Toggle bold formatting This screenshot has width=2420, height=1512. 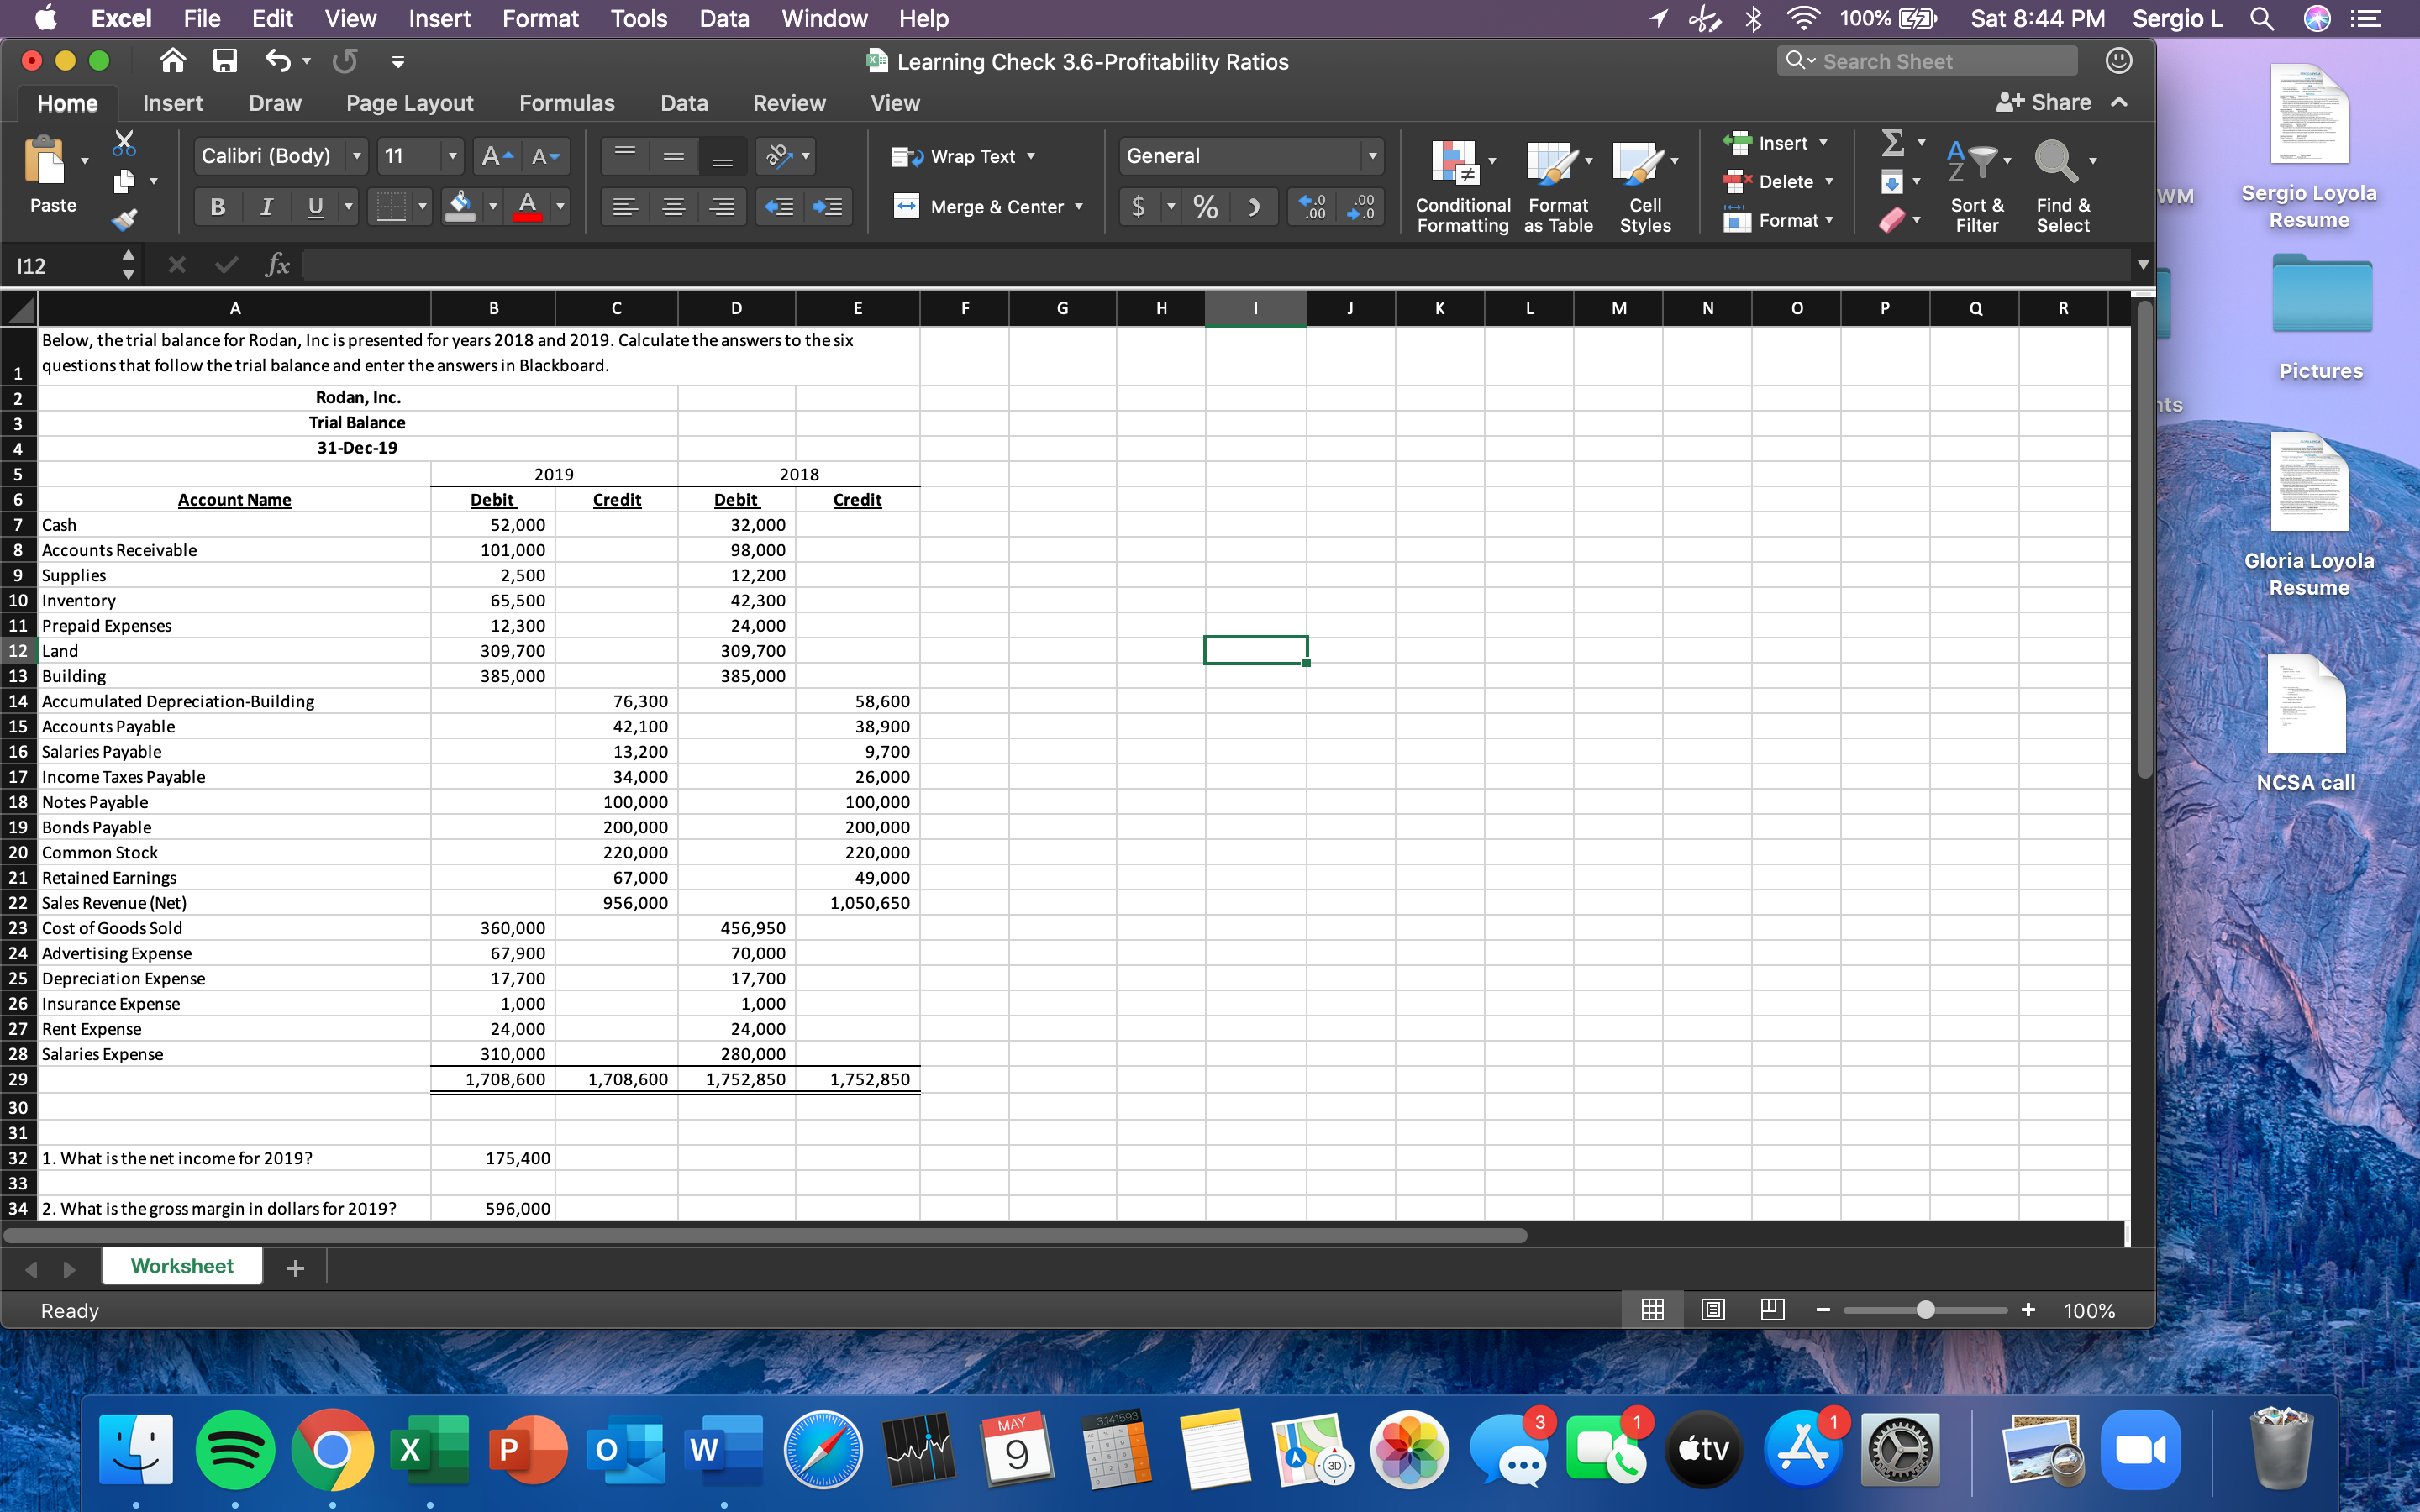click(x=216, y=207)
